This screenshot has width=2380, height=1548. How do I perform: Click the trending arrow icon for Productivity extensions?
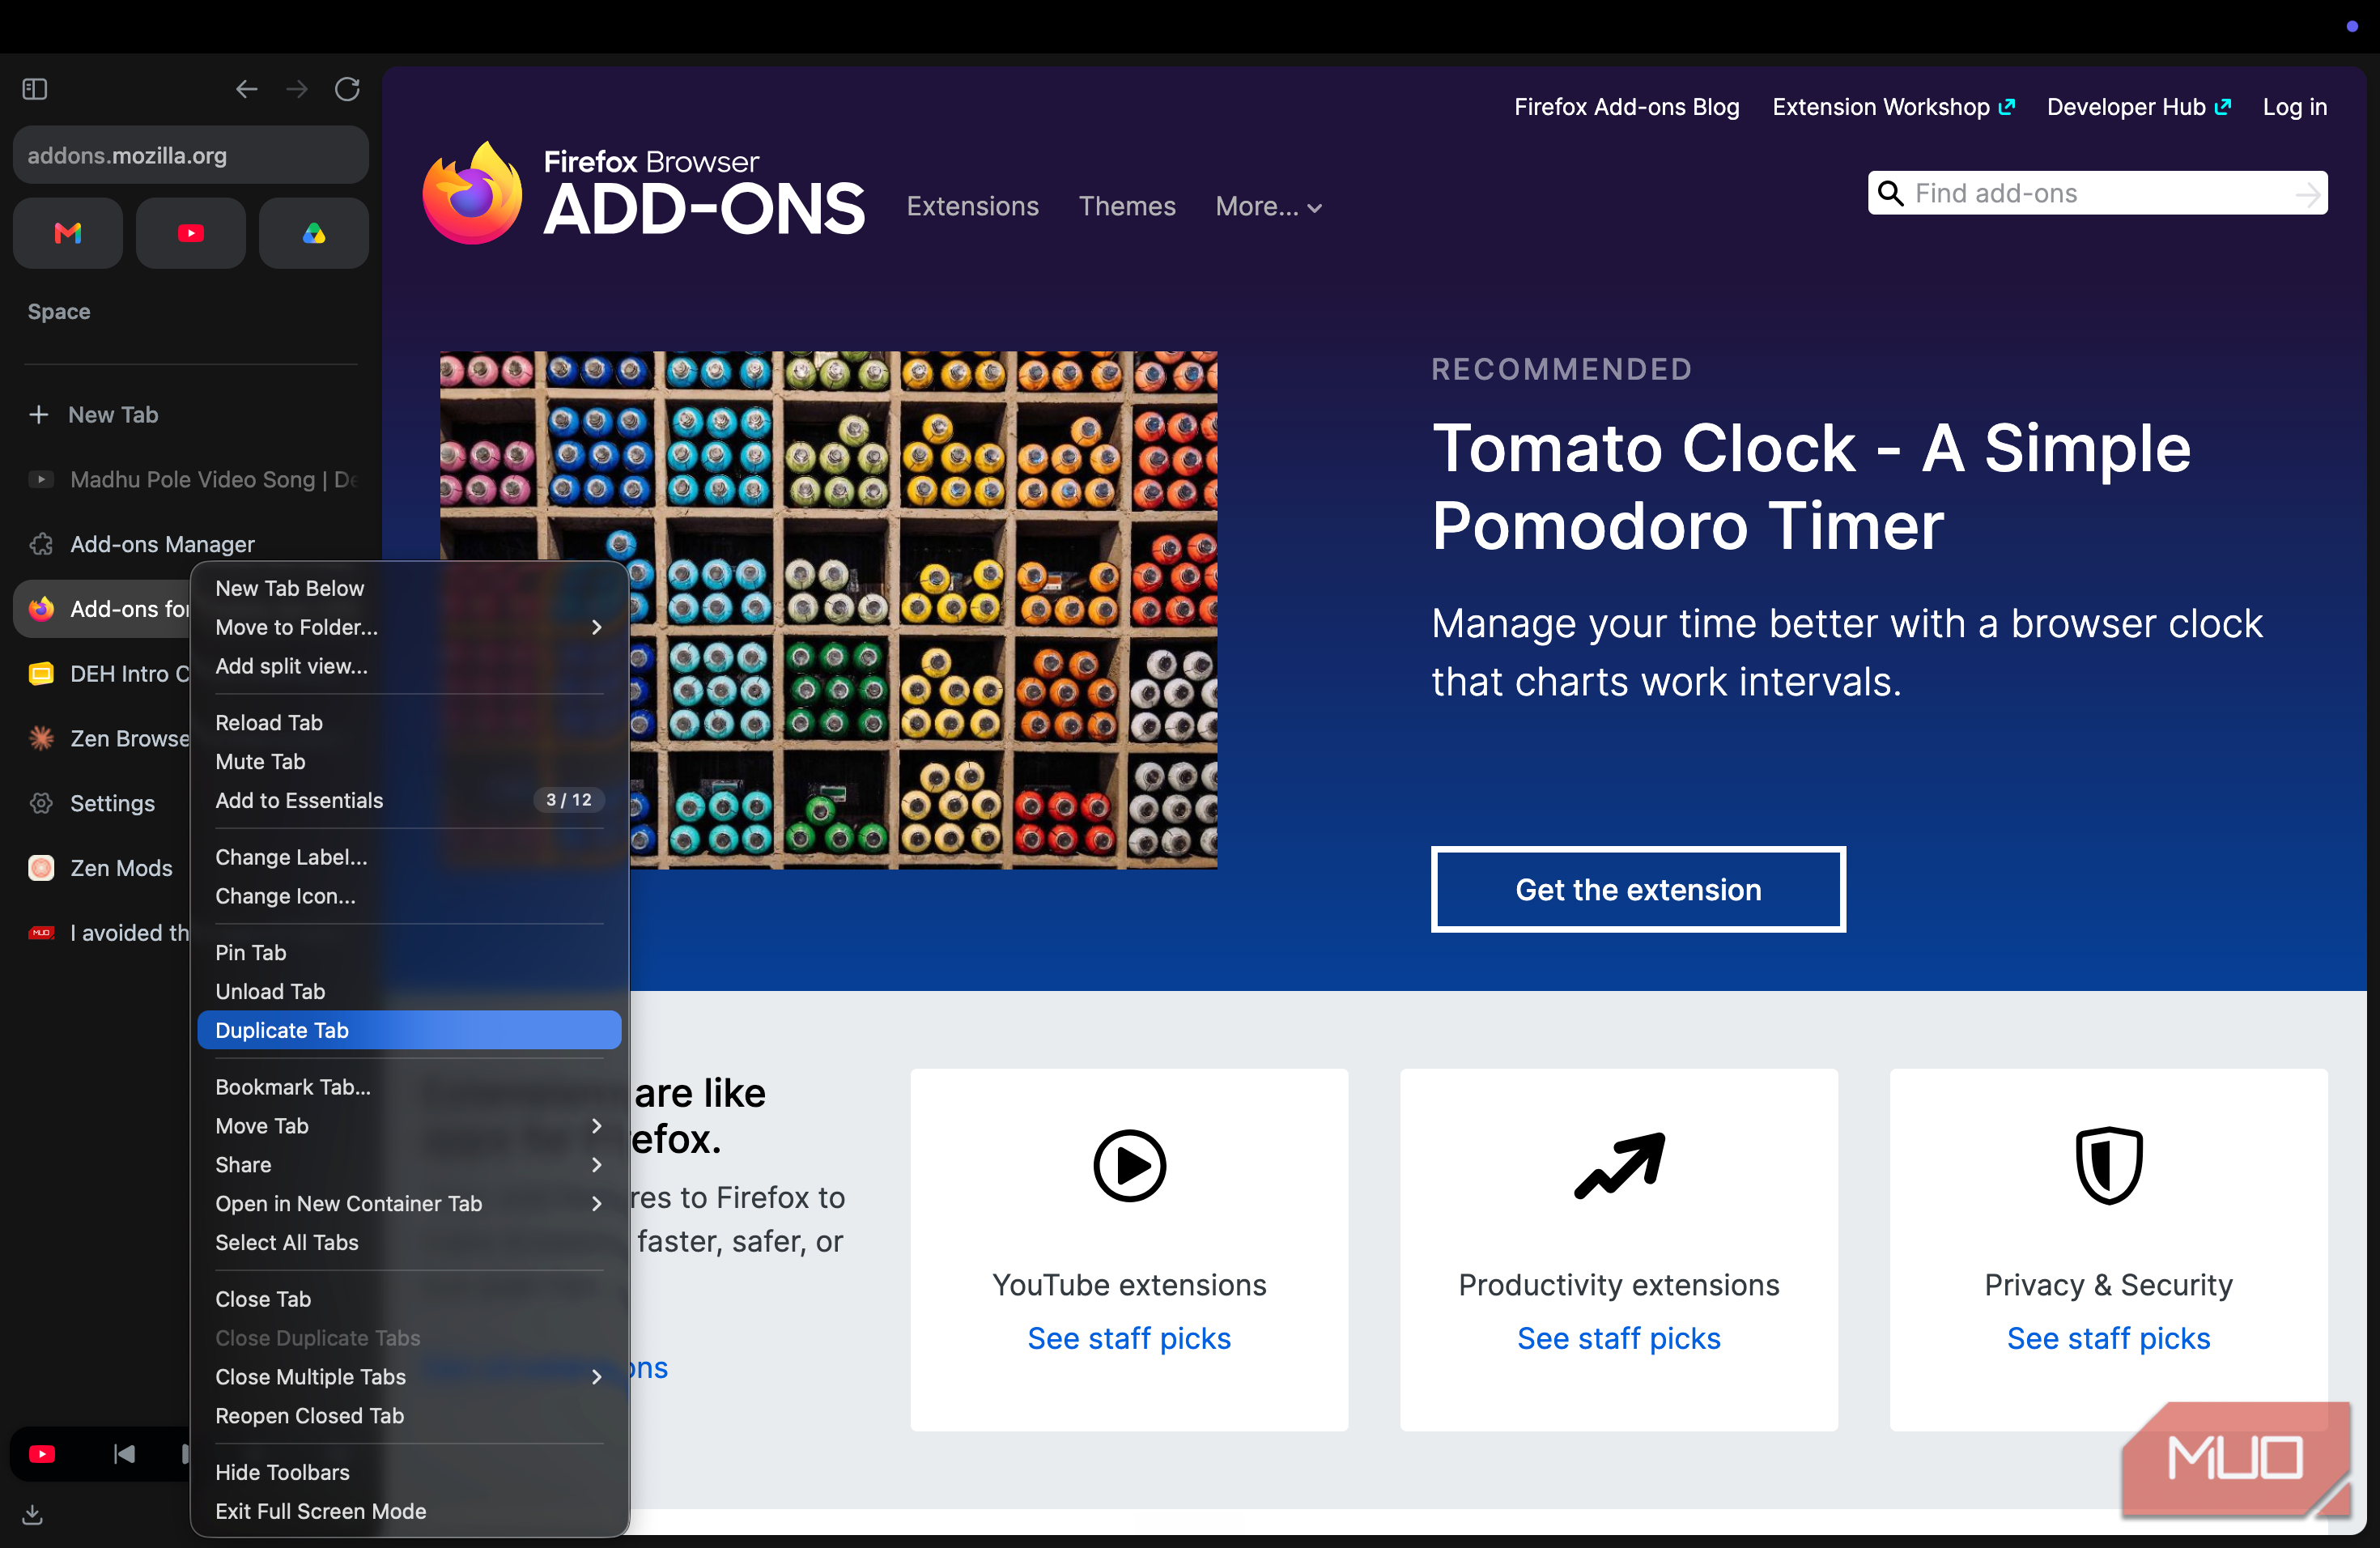(1619, 1165)
